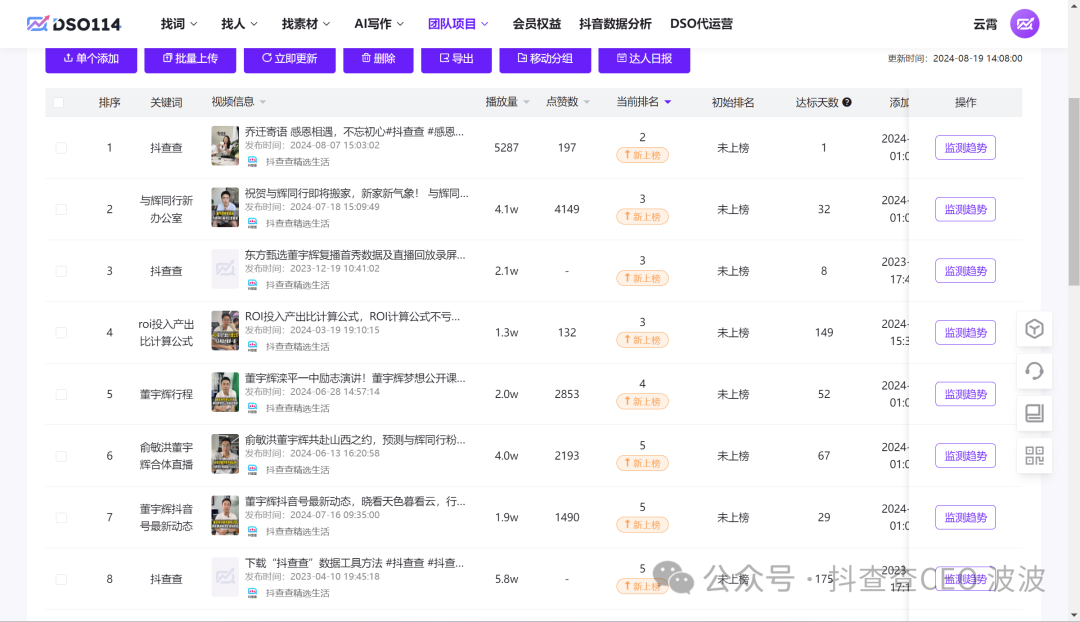
Task: Open the thumbnail for 祝贺与辉同行即将搬家
Action: point(225,207)
